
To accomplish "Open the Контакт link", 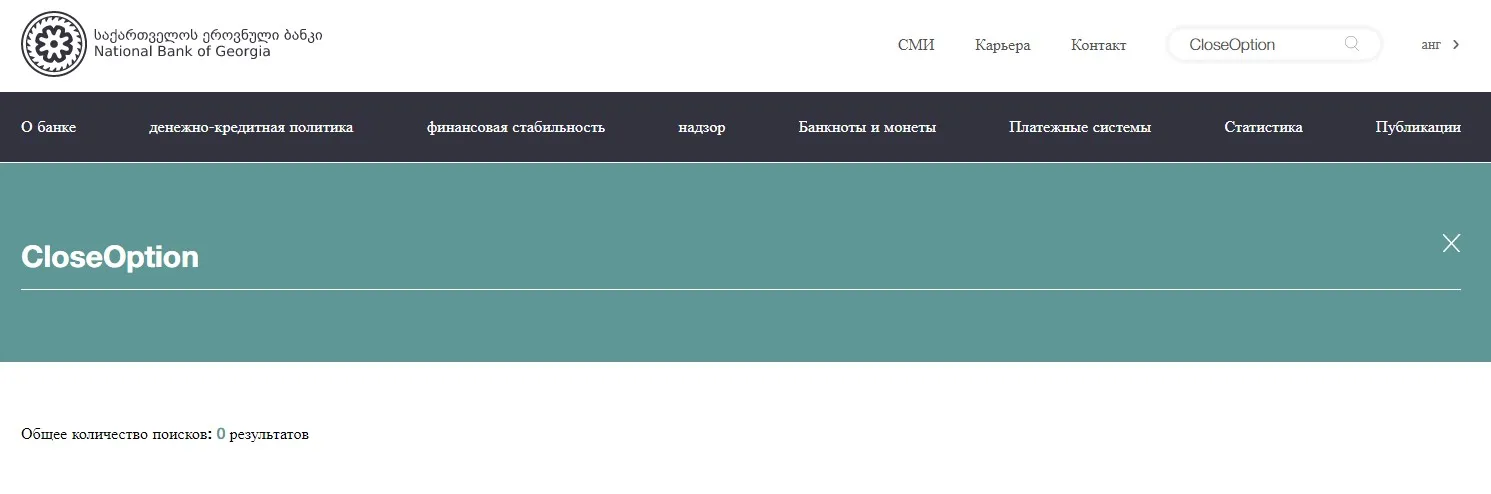I will tap(1098, 45).
